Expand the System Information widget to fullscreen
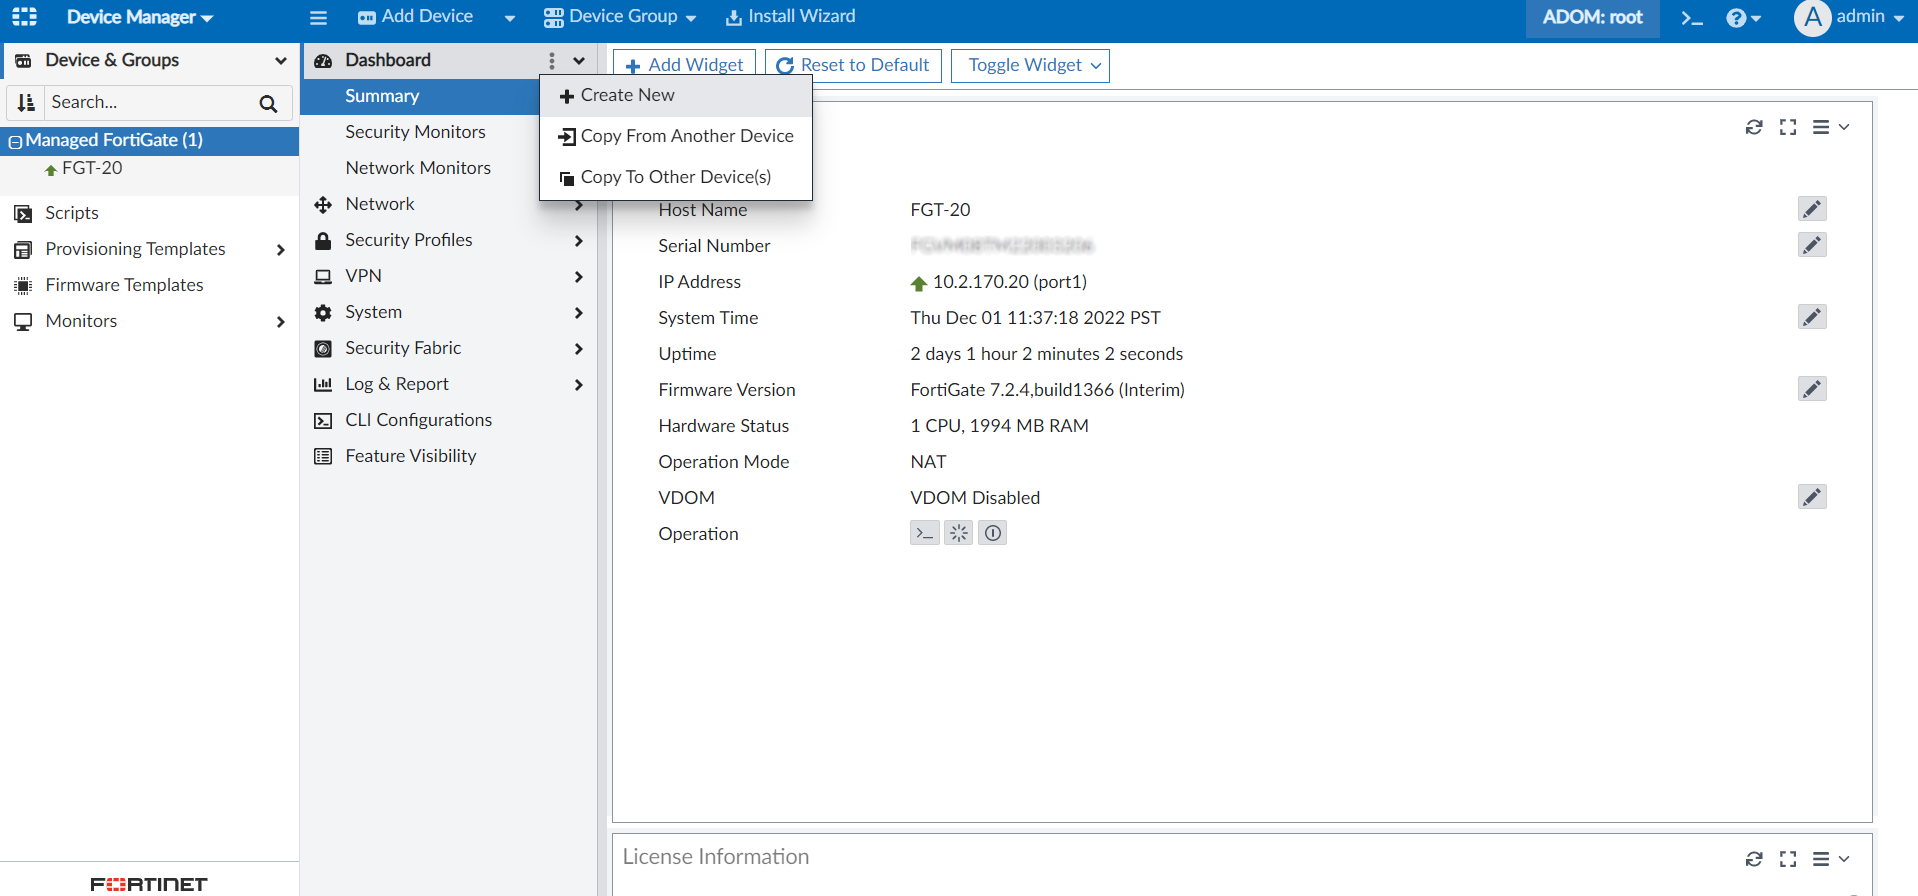Image resolution: width=1918 pixels, height=896 pixels. point(1788,127)
